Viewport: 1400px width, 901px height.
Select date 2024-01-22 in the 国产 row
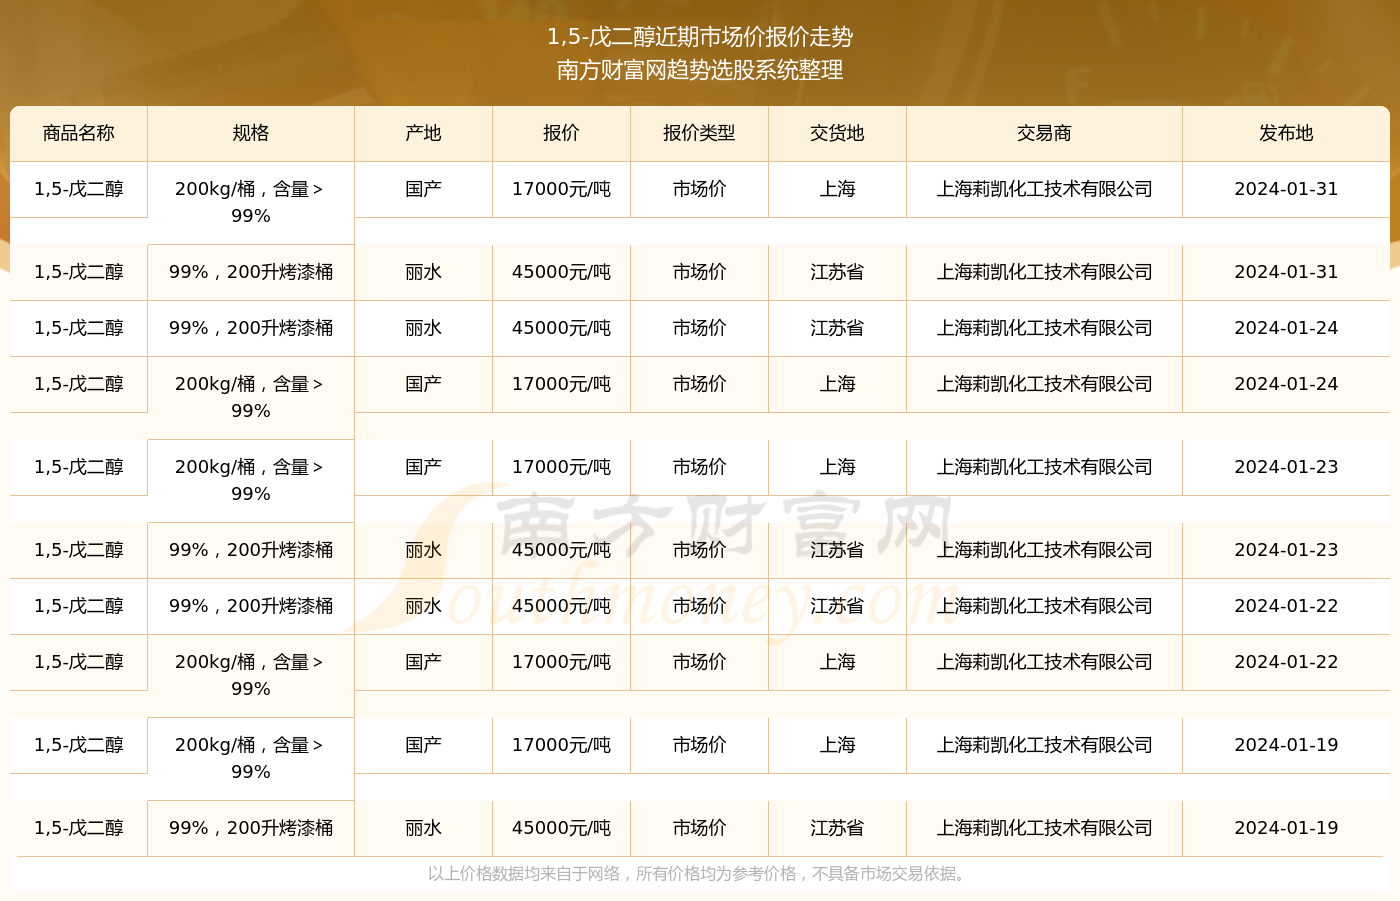pyautogui.click(x=1286, y=662)
